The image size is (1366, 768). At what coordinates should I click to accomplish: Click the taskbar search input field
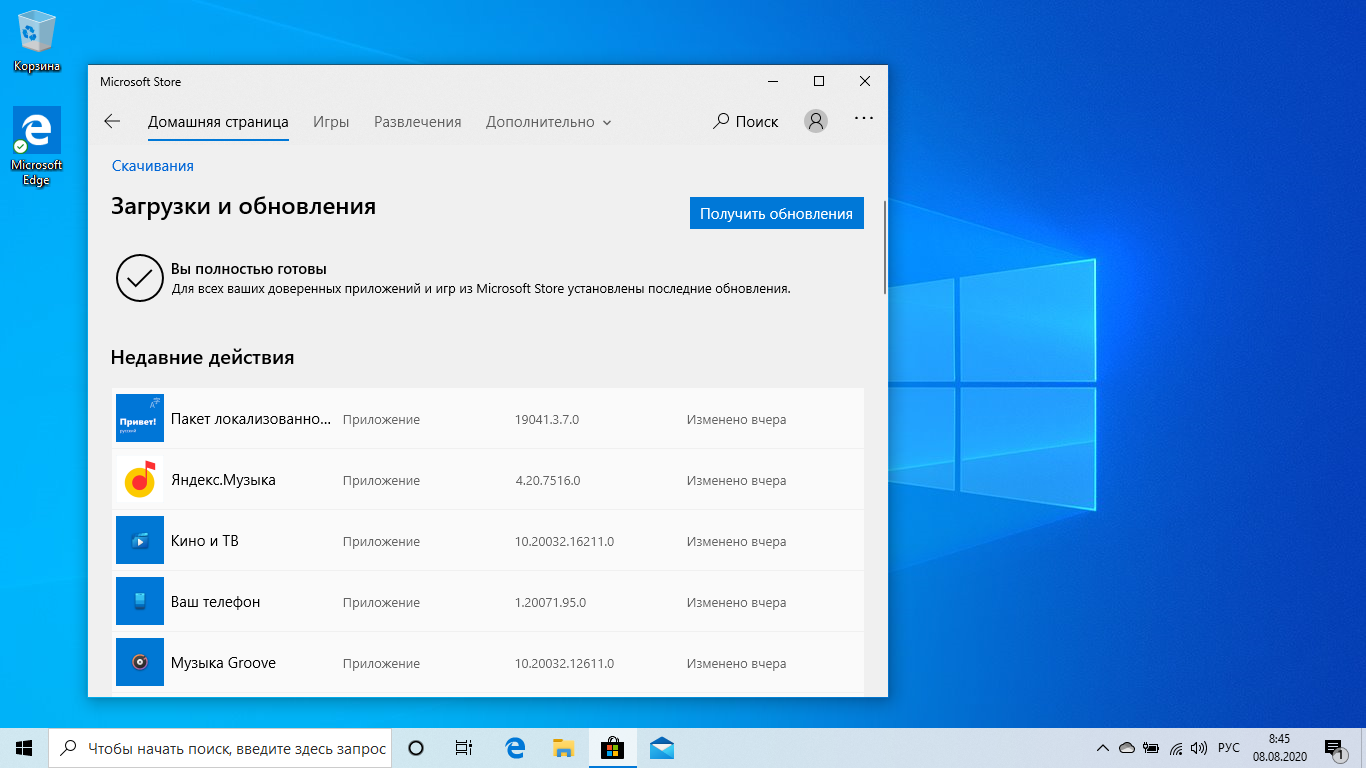pos(220,747)
